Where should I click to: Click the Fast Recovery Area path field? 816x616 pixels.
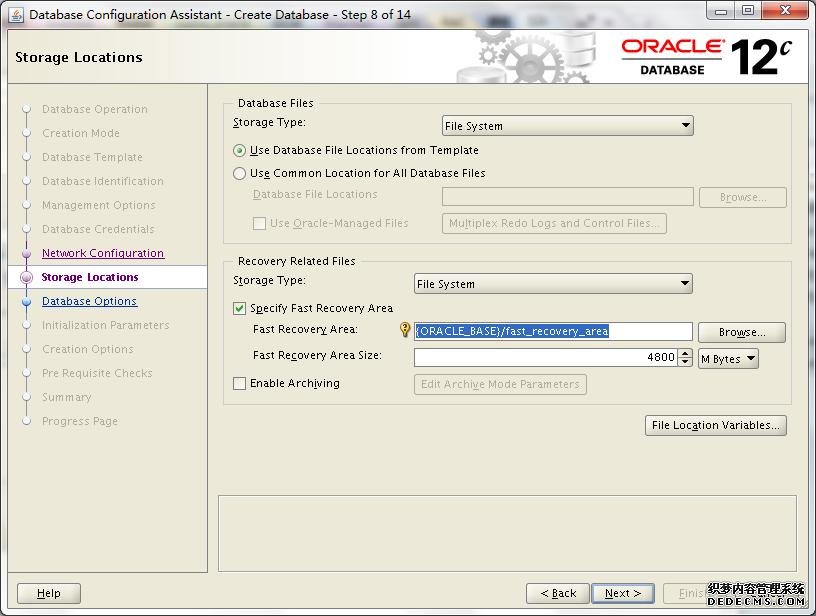553,331
